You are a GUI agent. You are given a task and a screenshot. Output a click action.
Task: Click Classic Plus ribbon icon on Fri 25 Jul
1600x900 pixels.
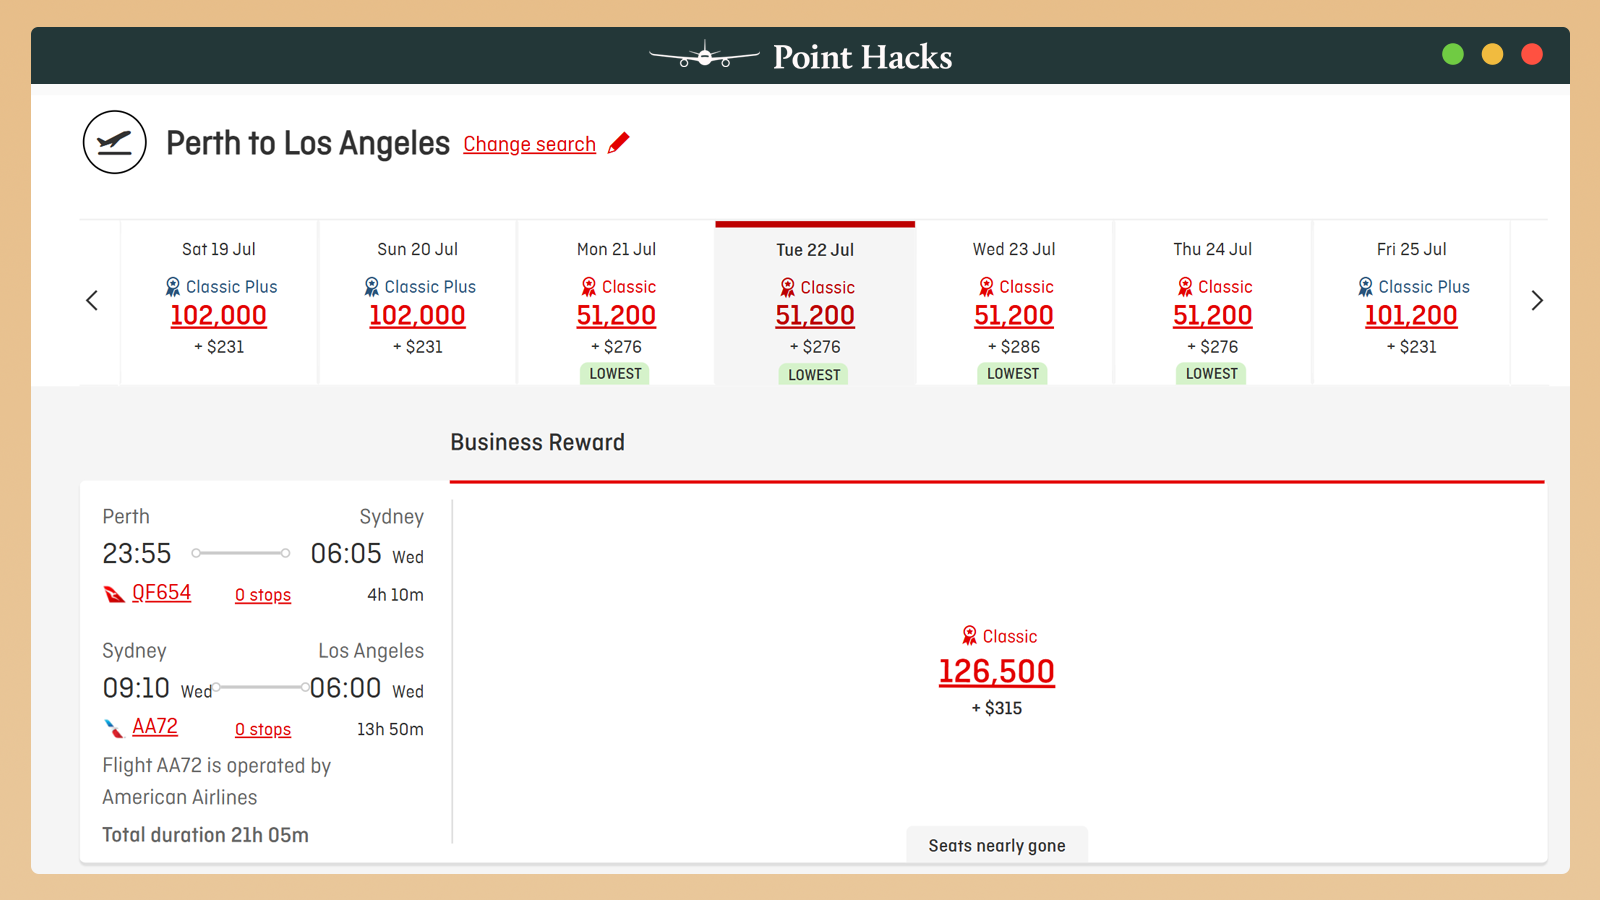tap(1366, 287)
